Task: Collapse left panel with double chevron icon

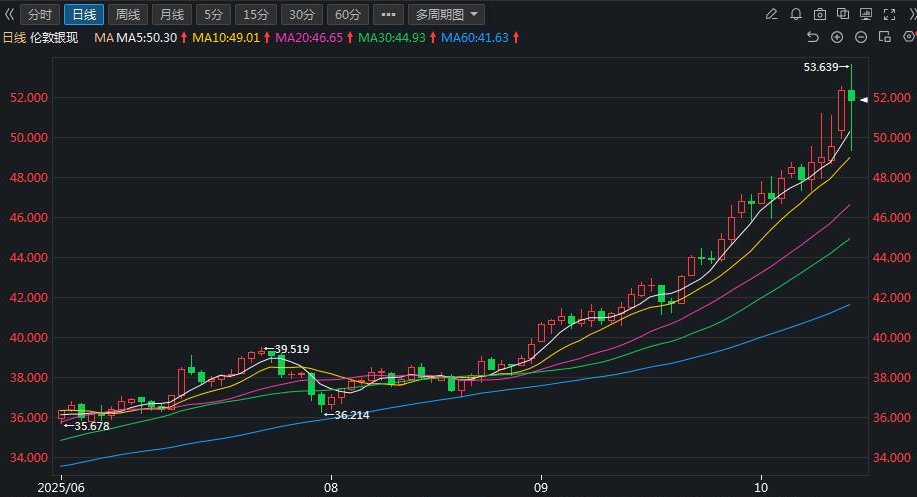Action: 9,14
